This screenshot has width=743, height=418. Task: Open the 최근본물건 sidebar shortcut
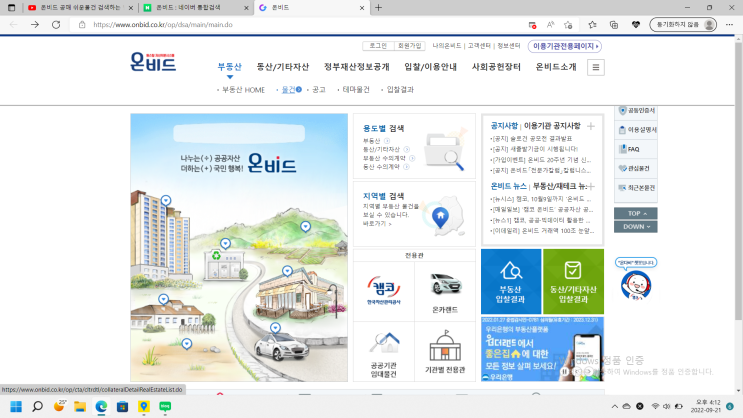pyautogui.click(x=636, y=188)
